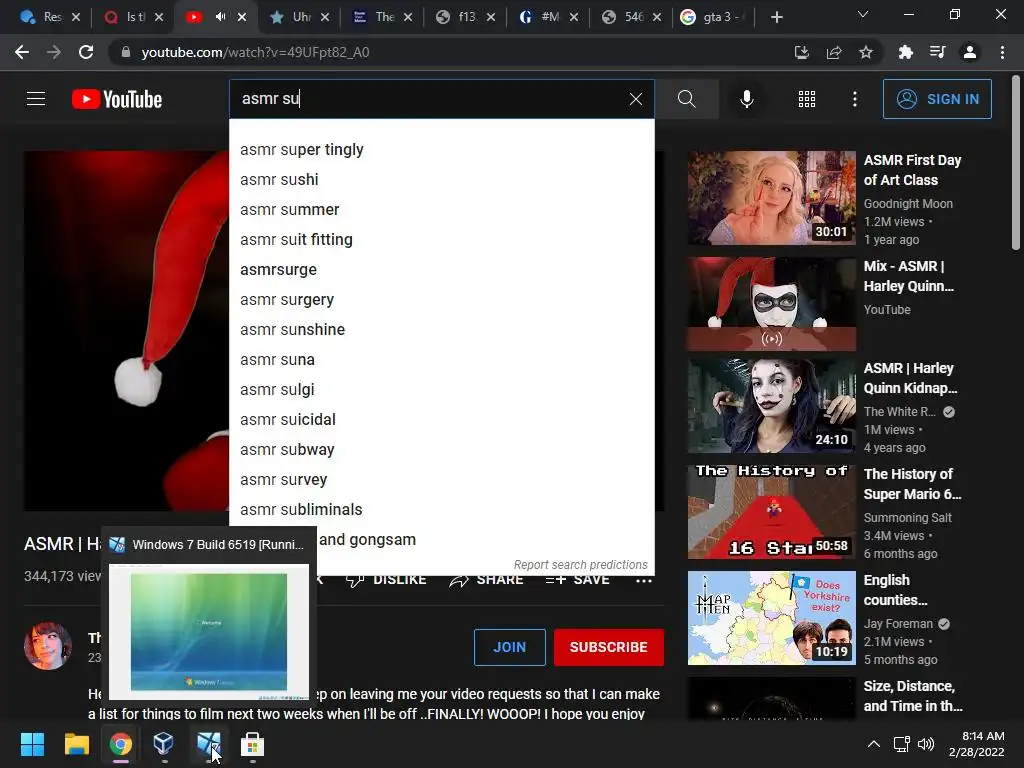The height and width of the screenshot is (768, 1024).
Task: Click the SIGN IN button
Action: click(x=937, y=99)
